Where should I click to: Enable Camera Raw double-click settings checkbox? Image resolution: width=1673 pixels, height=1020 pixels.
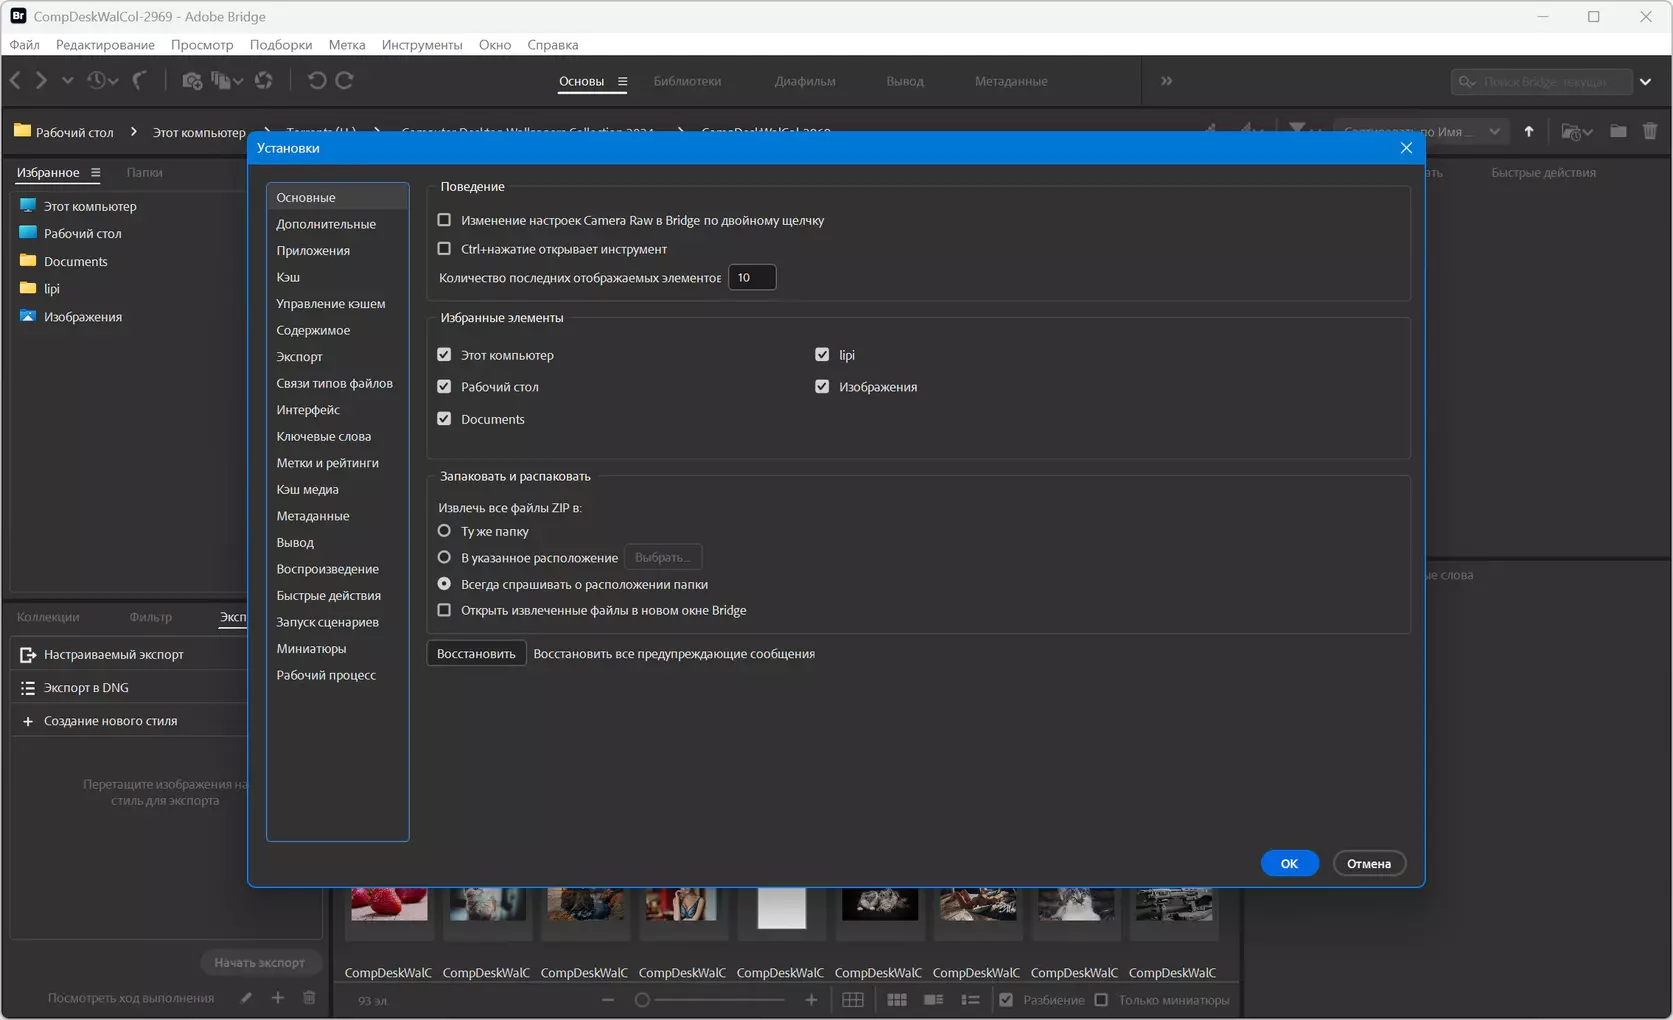[445, 220]
